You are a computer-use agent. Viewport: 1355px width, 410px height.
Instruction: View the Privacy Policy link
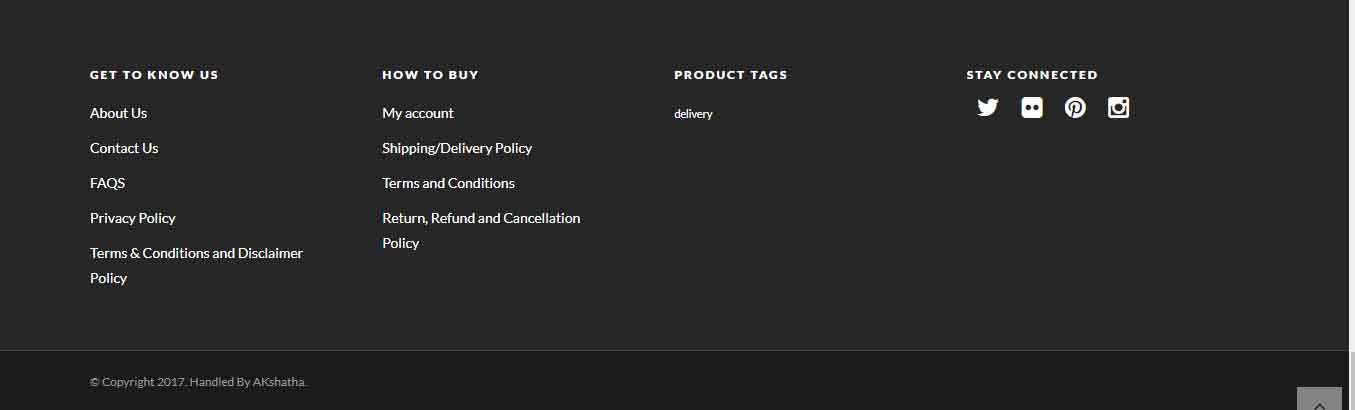[x=132, y=218]
